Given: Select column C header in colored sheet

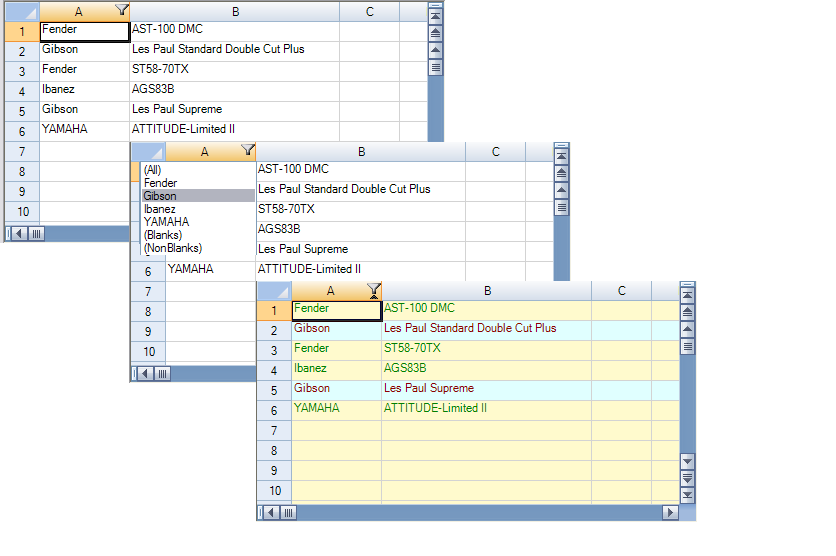Looking at the screenshot, I should 622,291.
